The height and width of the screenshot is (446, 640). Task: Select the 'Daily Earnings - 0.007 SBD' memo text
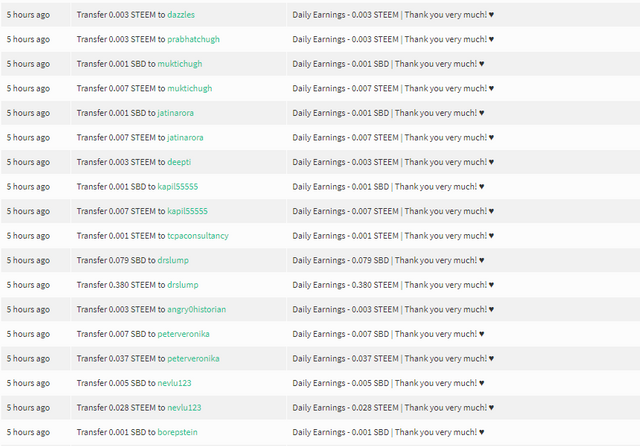[340, 334]
